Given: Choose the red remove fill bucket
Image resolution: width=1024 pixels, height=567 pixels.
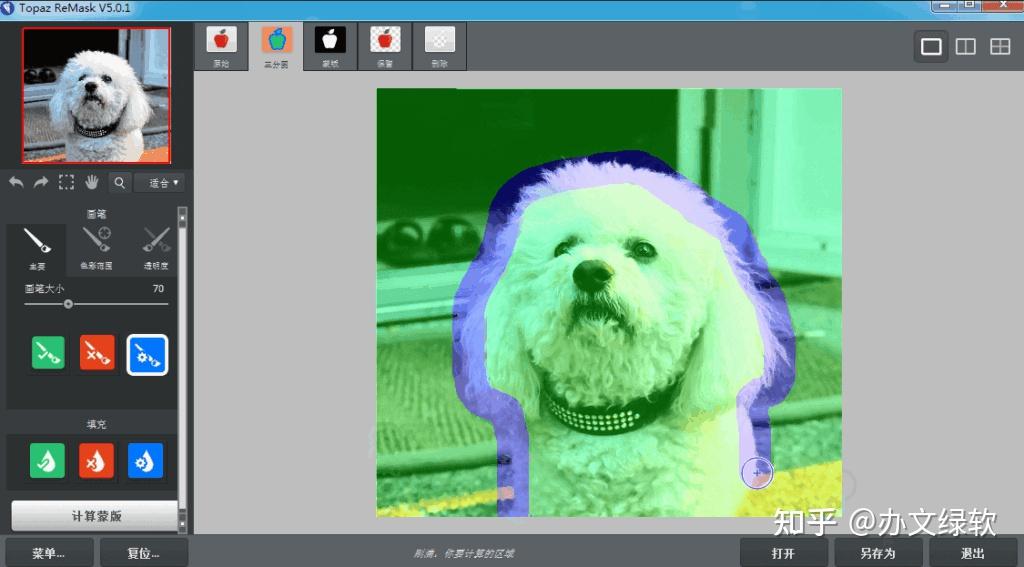Looking at the screenshot, I should pos(97,460).
